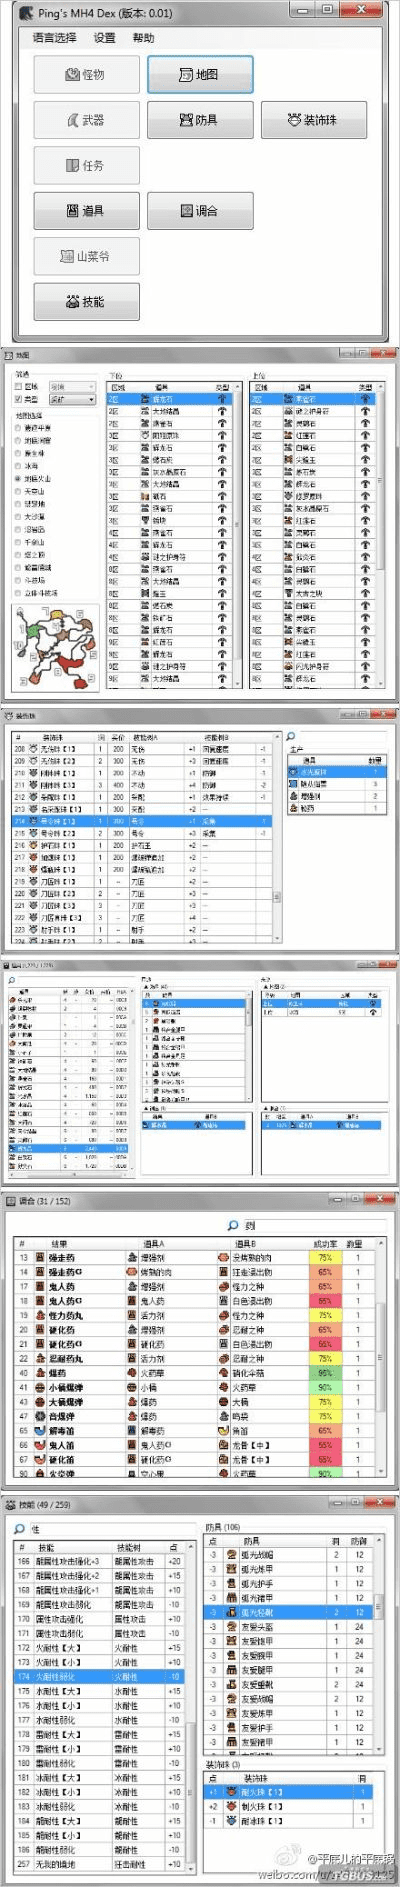Select row 22 忍耐药丸 in 调合 list

point(194,1358)
